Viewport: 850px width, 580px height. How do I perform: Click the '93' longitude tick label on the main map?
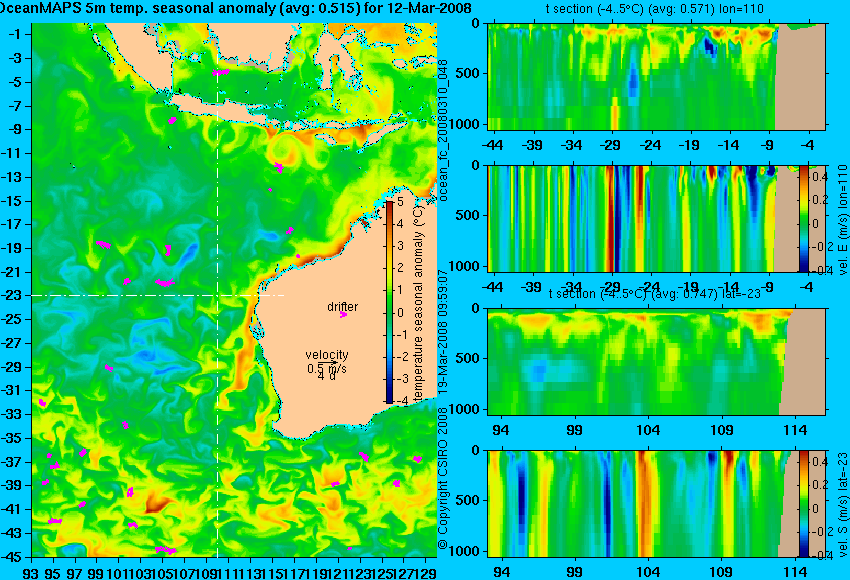tap(30, 572)
